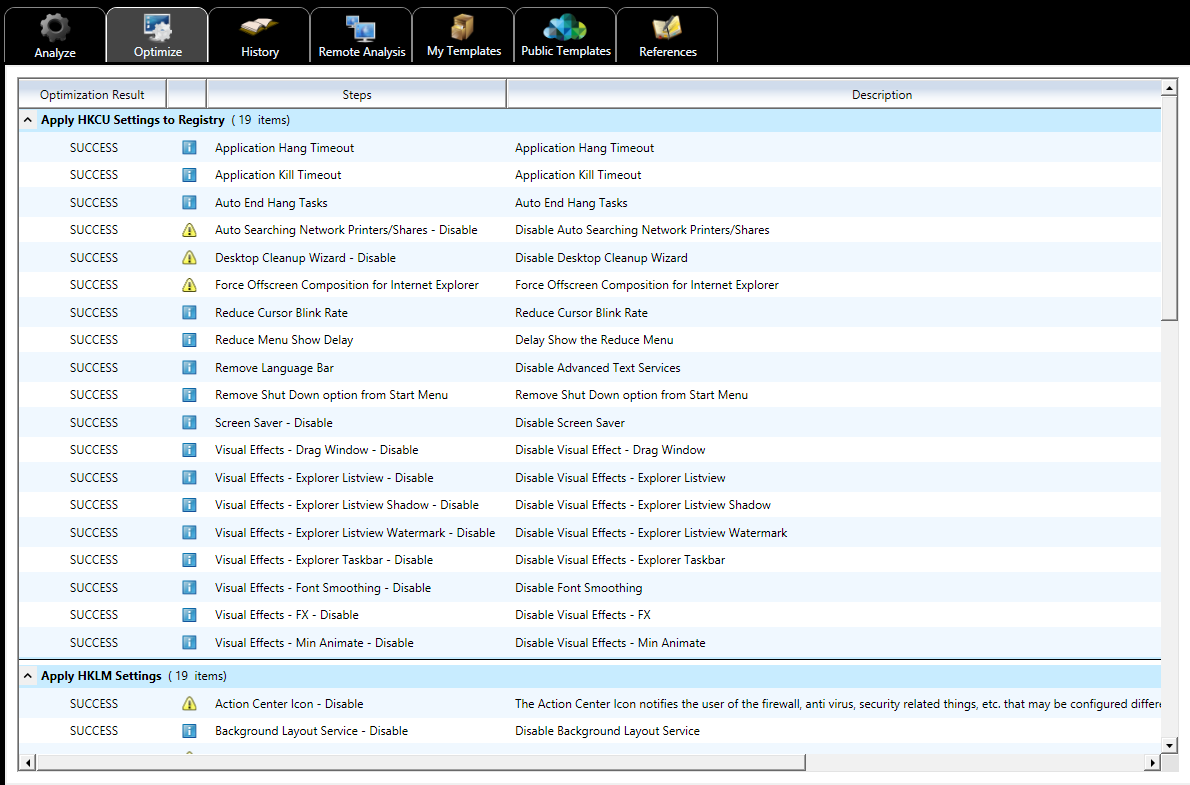Click info icon for Reduce Cursor Blink Rate
Screen dimensions: 1190x785
point(189,313)
